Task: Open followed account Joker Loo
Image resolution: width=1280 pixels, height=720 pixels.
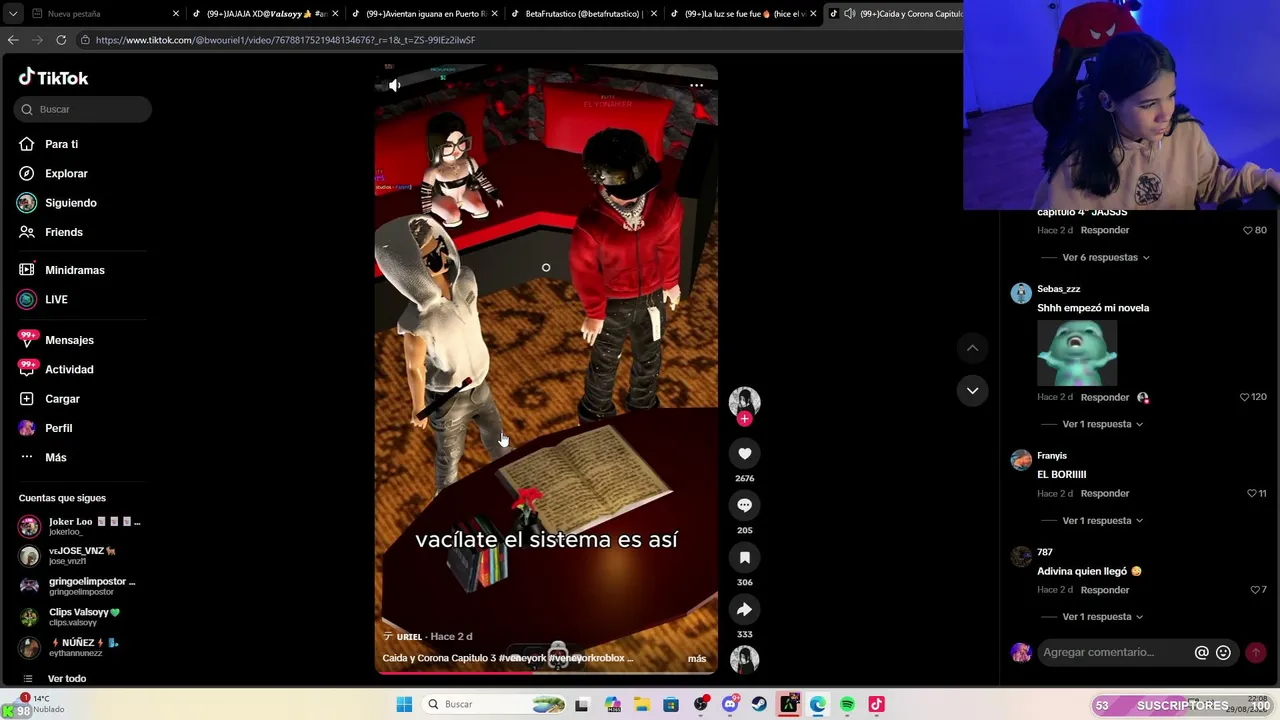Action: [x=80, y=526]
